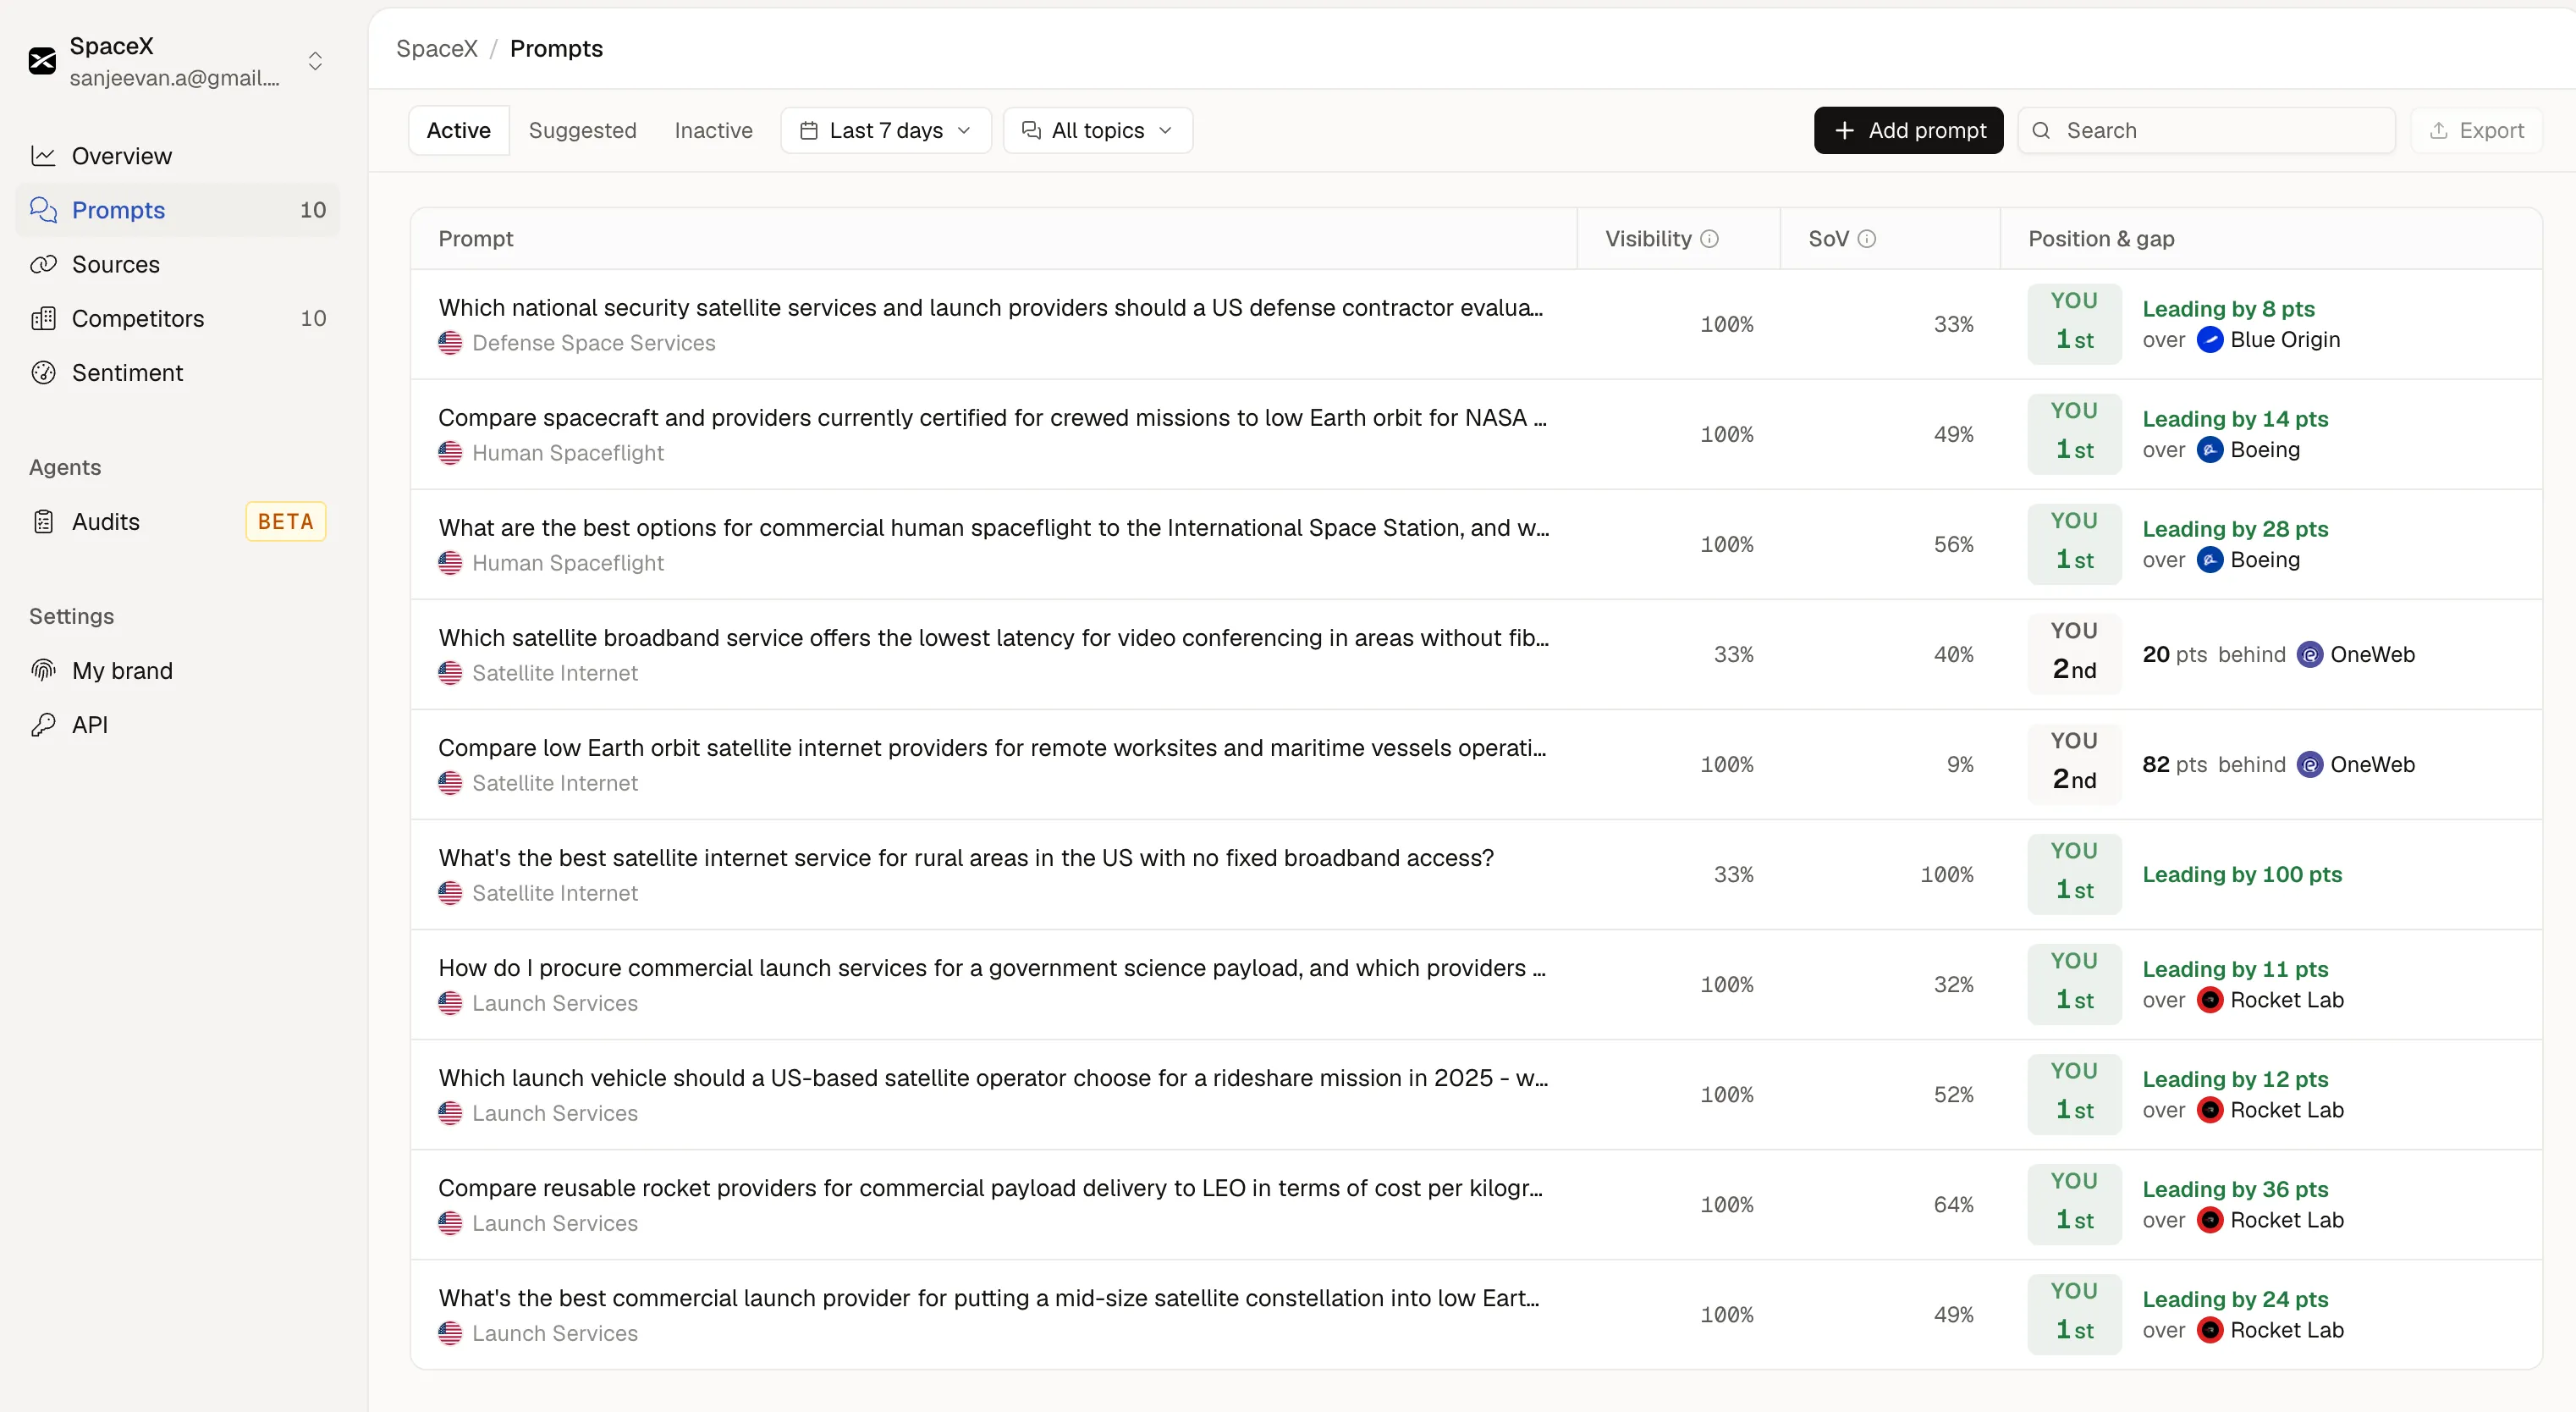Click the Sentiment face icon
The image size is (2576, 1412).
pyautogui.click(x=43, y=372)
